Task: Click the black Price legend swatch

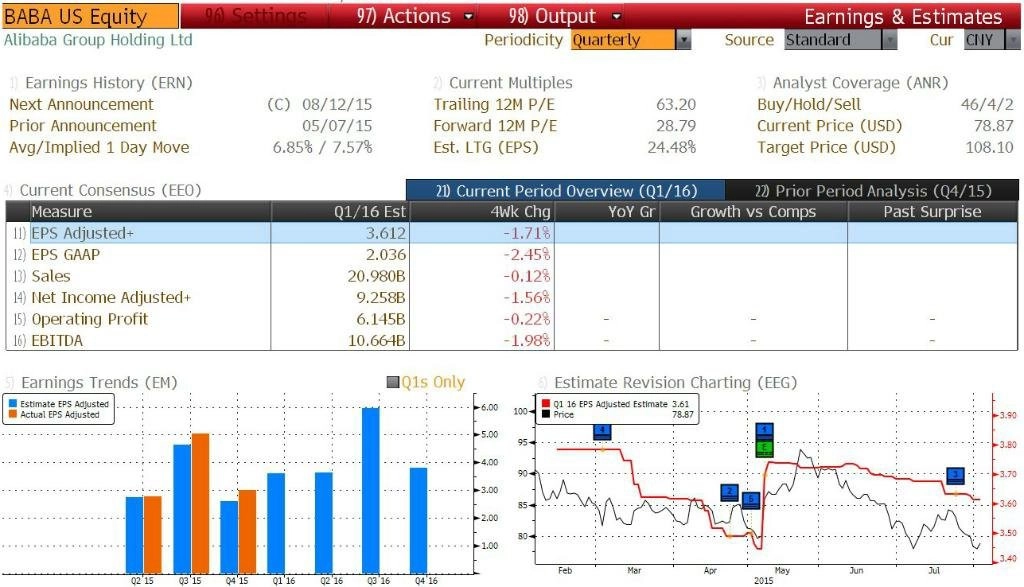Action: (x=545, y=414)
